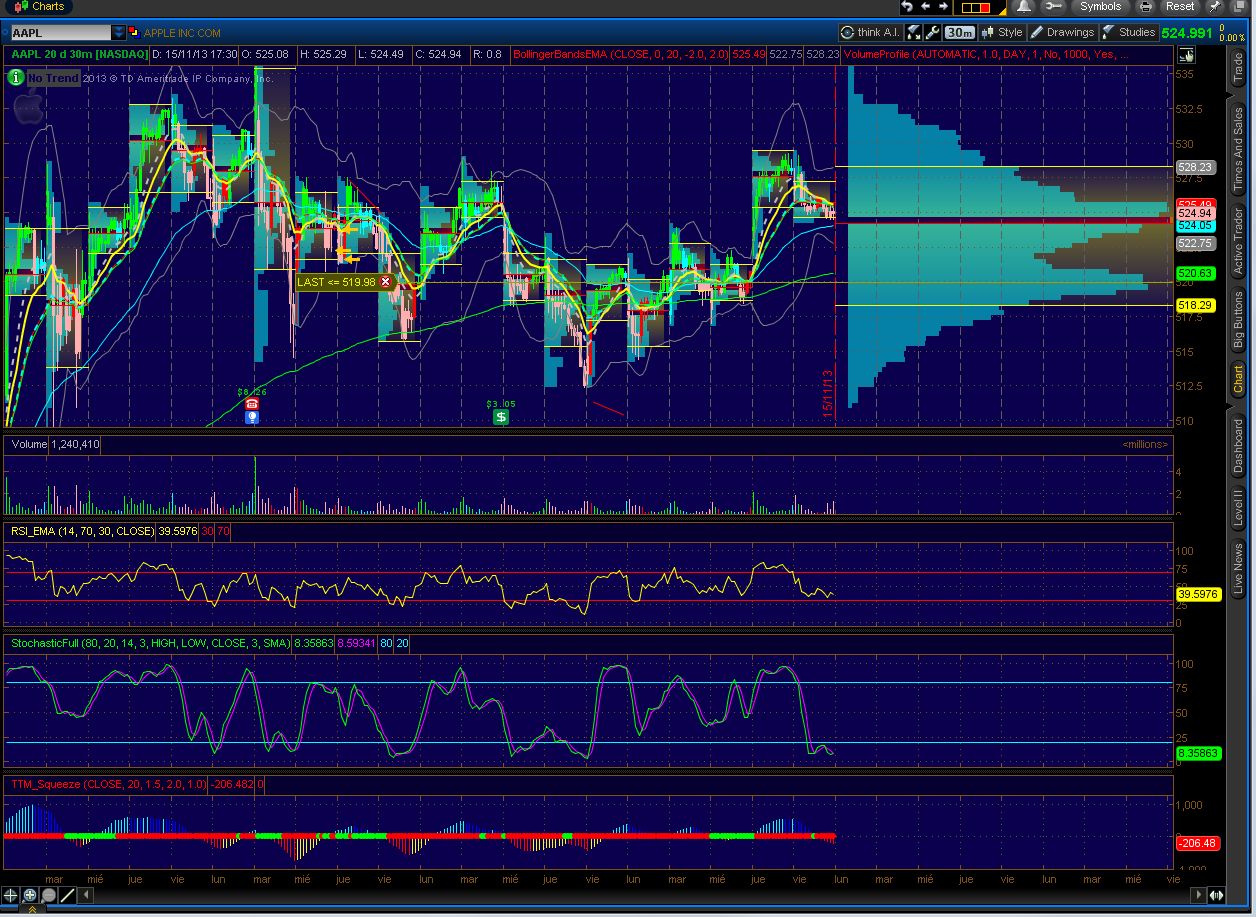Open alerts via the bell icon
1256x917 pixels.
(x=1023, y=6)
